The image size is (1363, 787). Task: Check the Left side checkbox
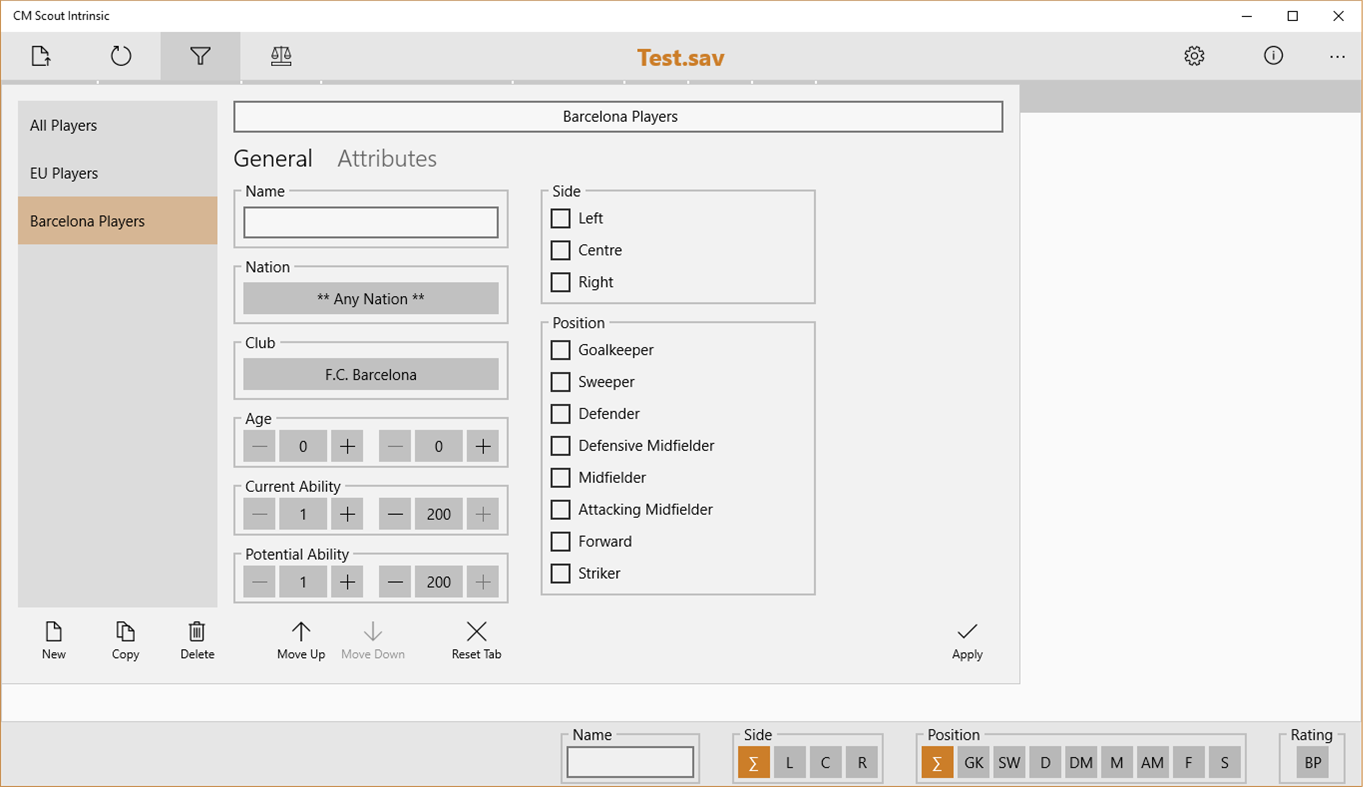(561, 218)
